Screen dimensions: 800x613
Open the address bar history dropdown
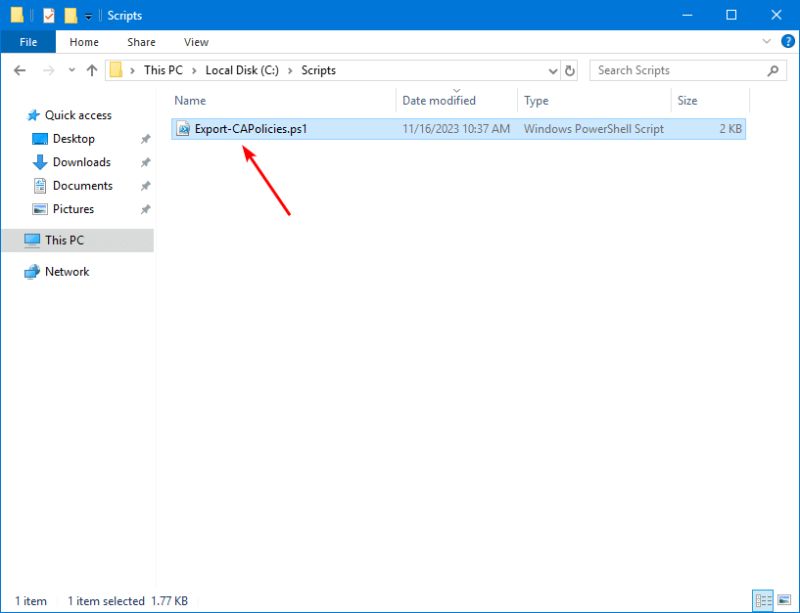(554, 70)
